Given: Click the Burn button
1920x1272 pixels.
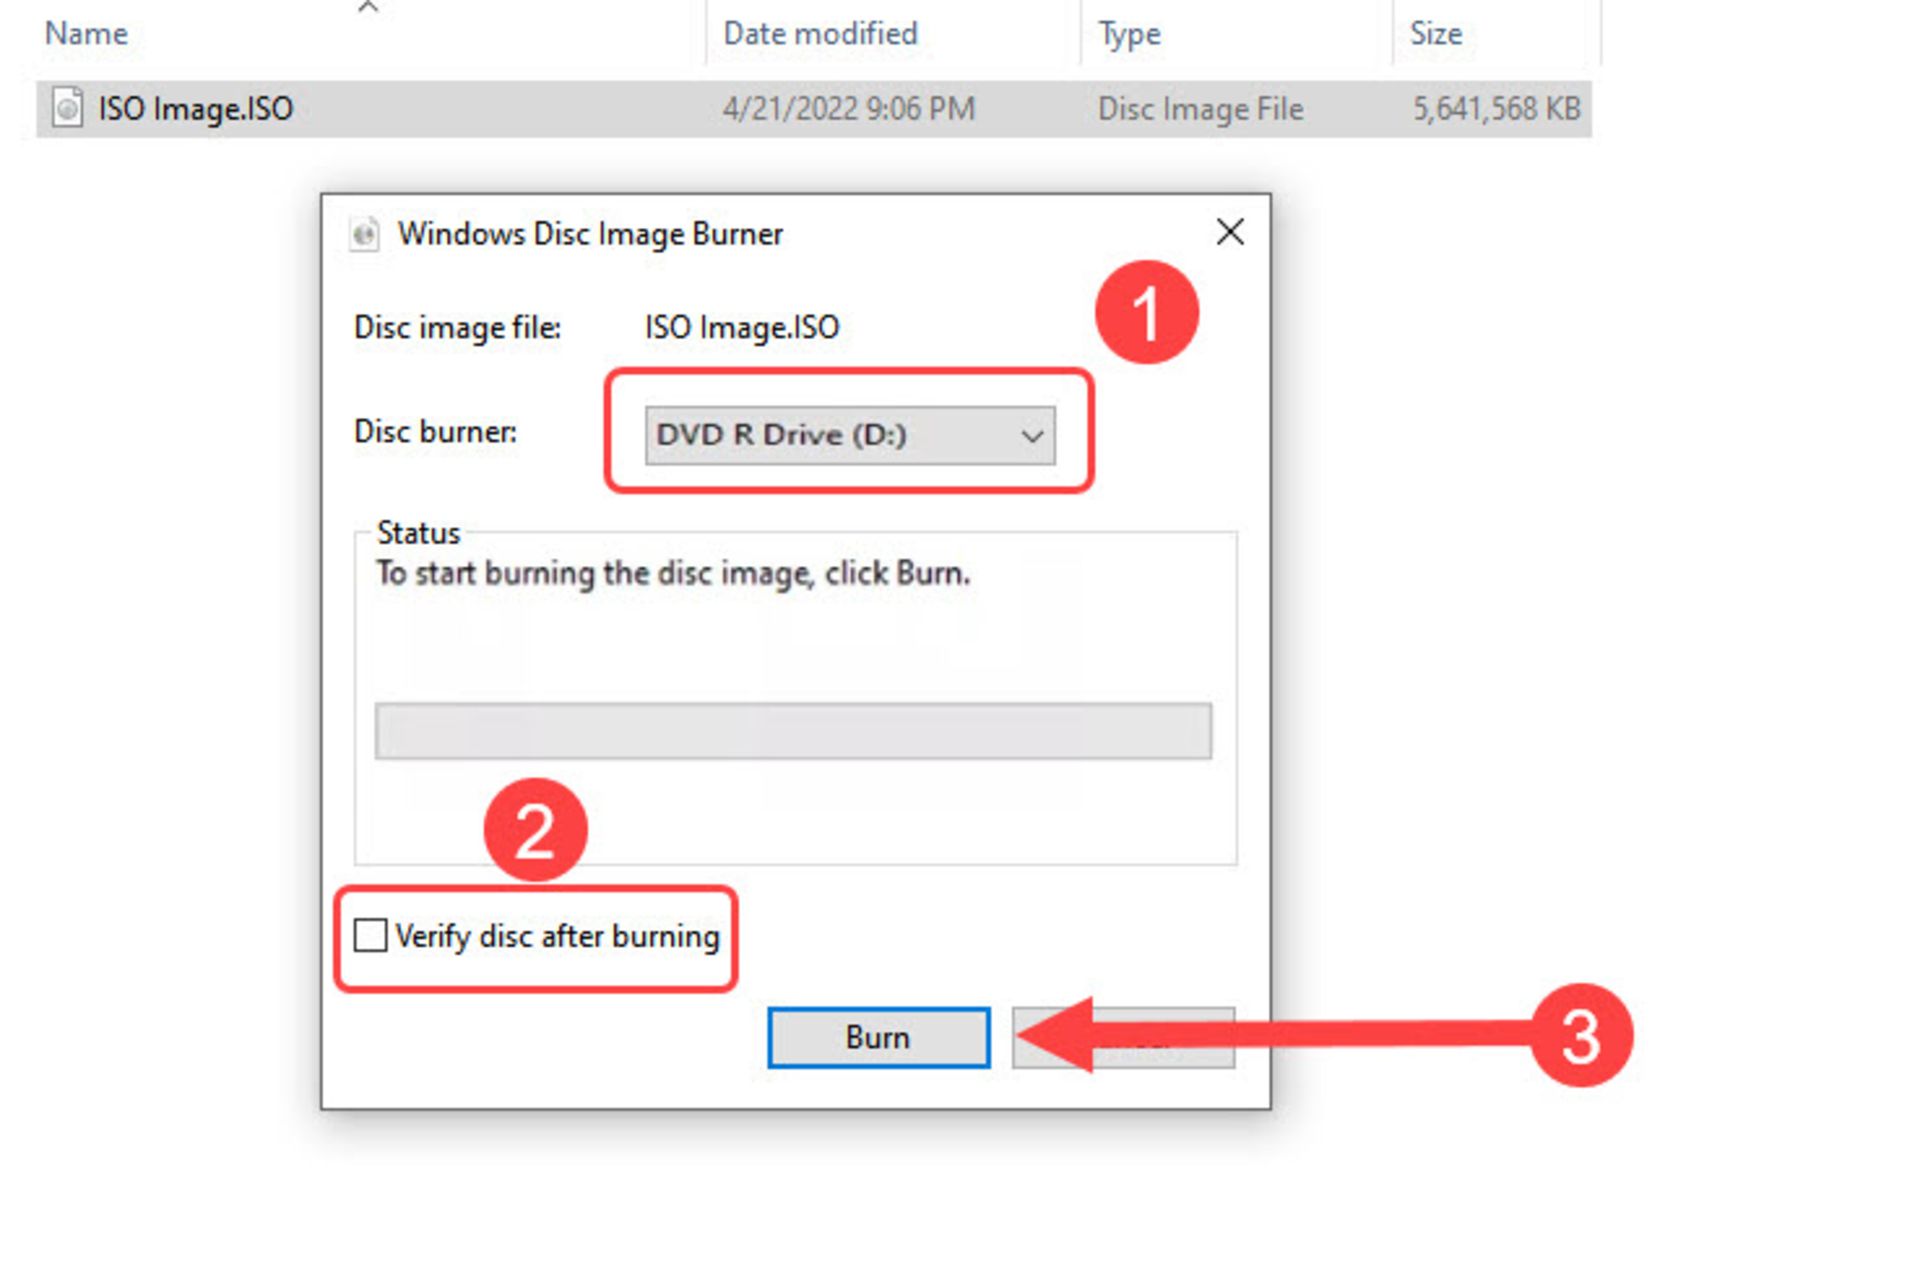Looking at the screenshot, I should 879,1037.
